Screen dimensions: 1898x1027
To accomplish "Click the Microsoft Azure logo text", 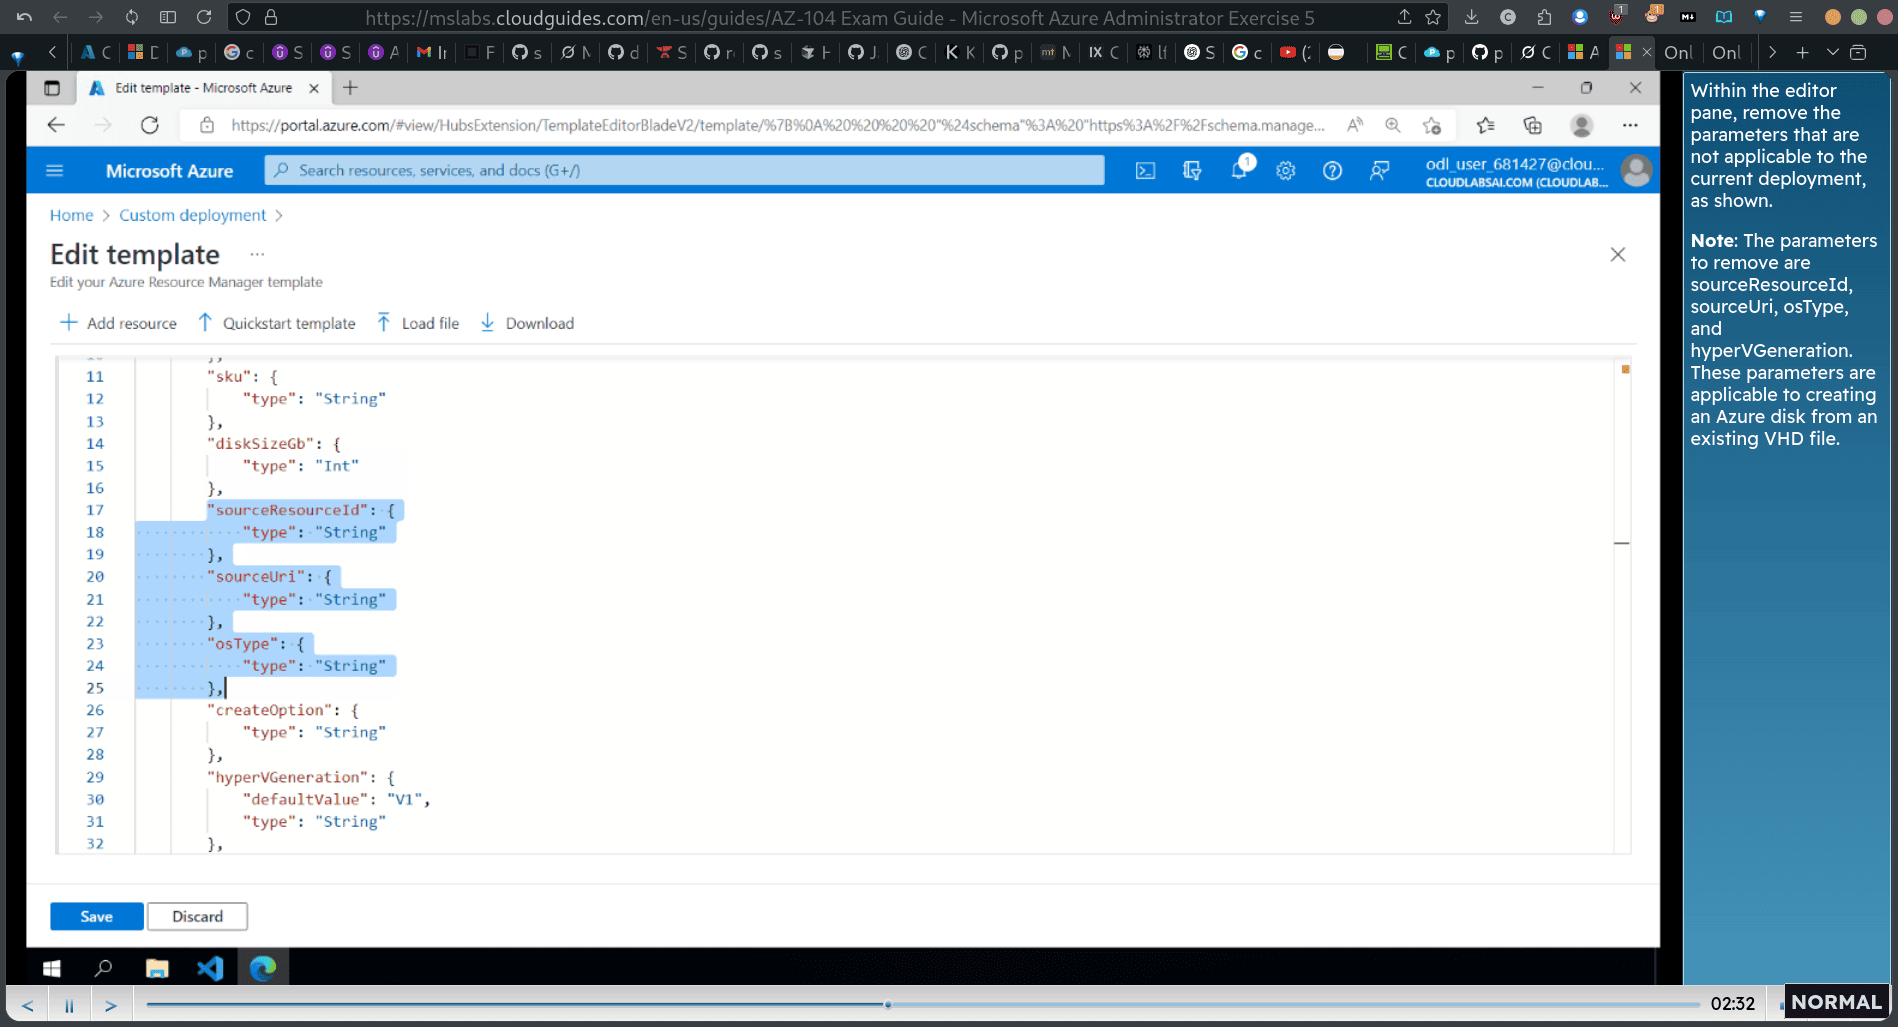I will click(x=170, y=171).
